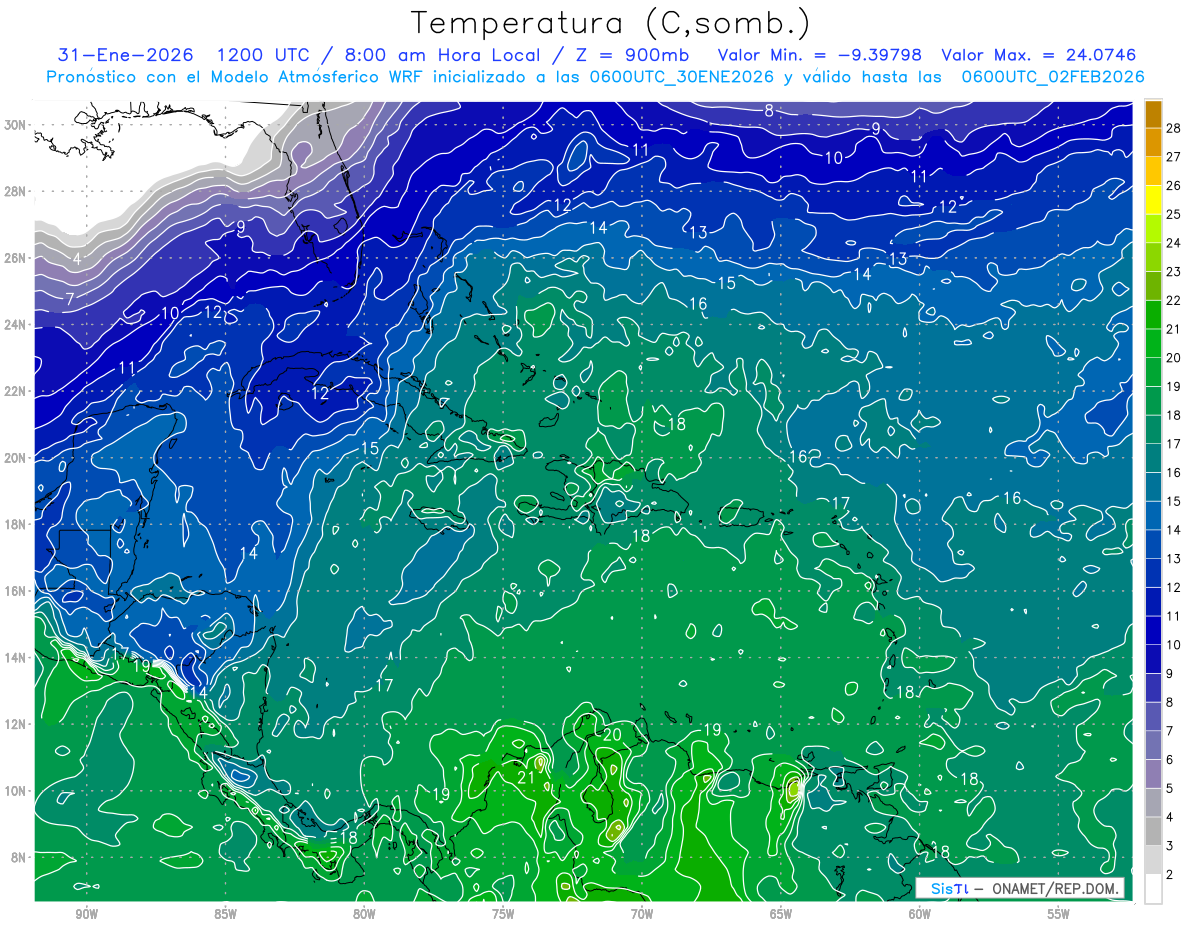This screenshot has width=1200, height=927.
Task: Click contour label '8' at the map top
Action: point(769,110)
